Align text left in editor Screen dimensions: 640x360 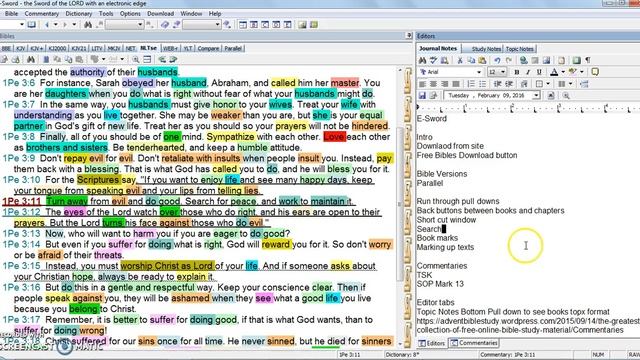coord(422,84)
